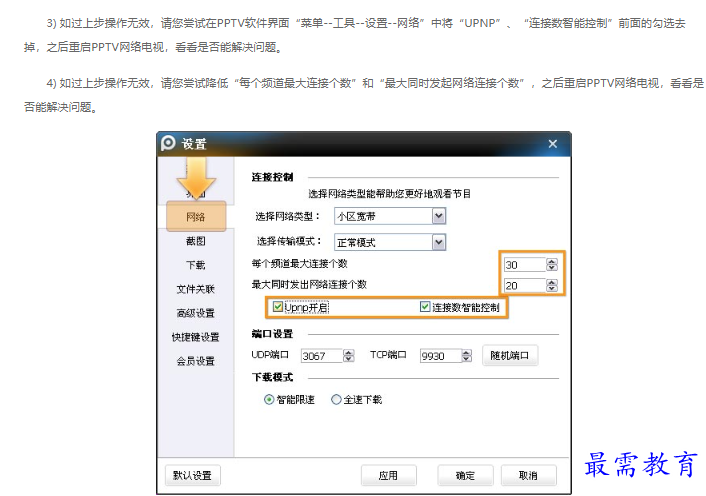
Task: Click the text 选择网络类型能帮助您更好地观看节目
Action: pyautogui.click(x=389, y=194)
